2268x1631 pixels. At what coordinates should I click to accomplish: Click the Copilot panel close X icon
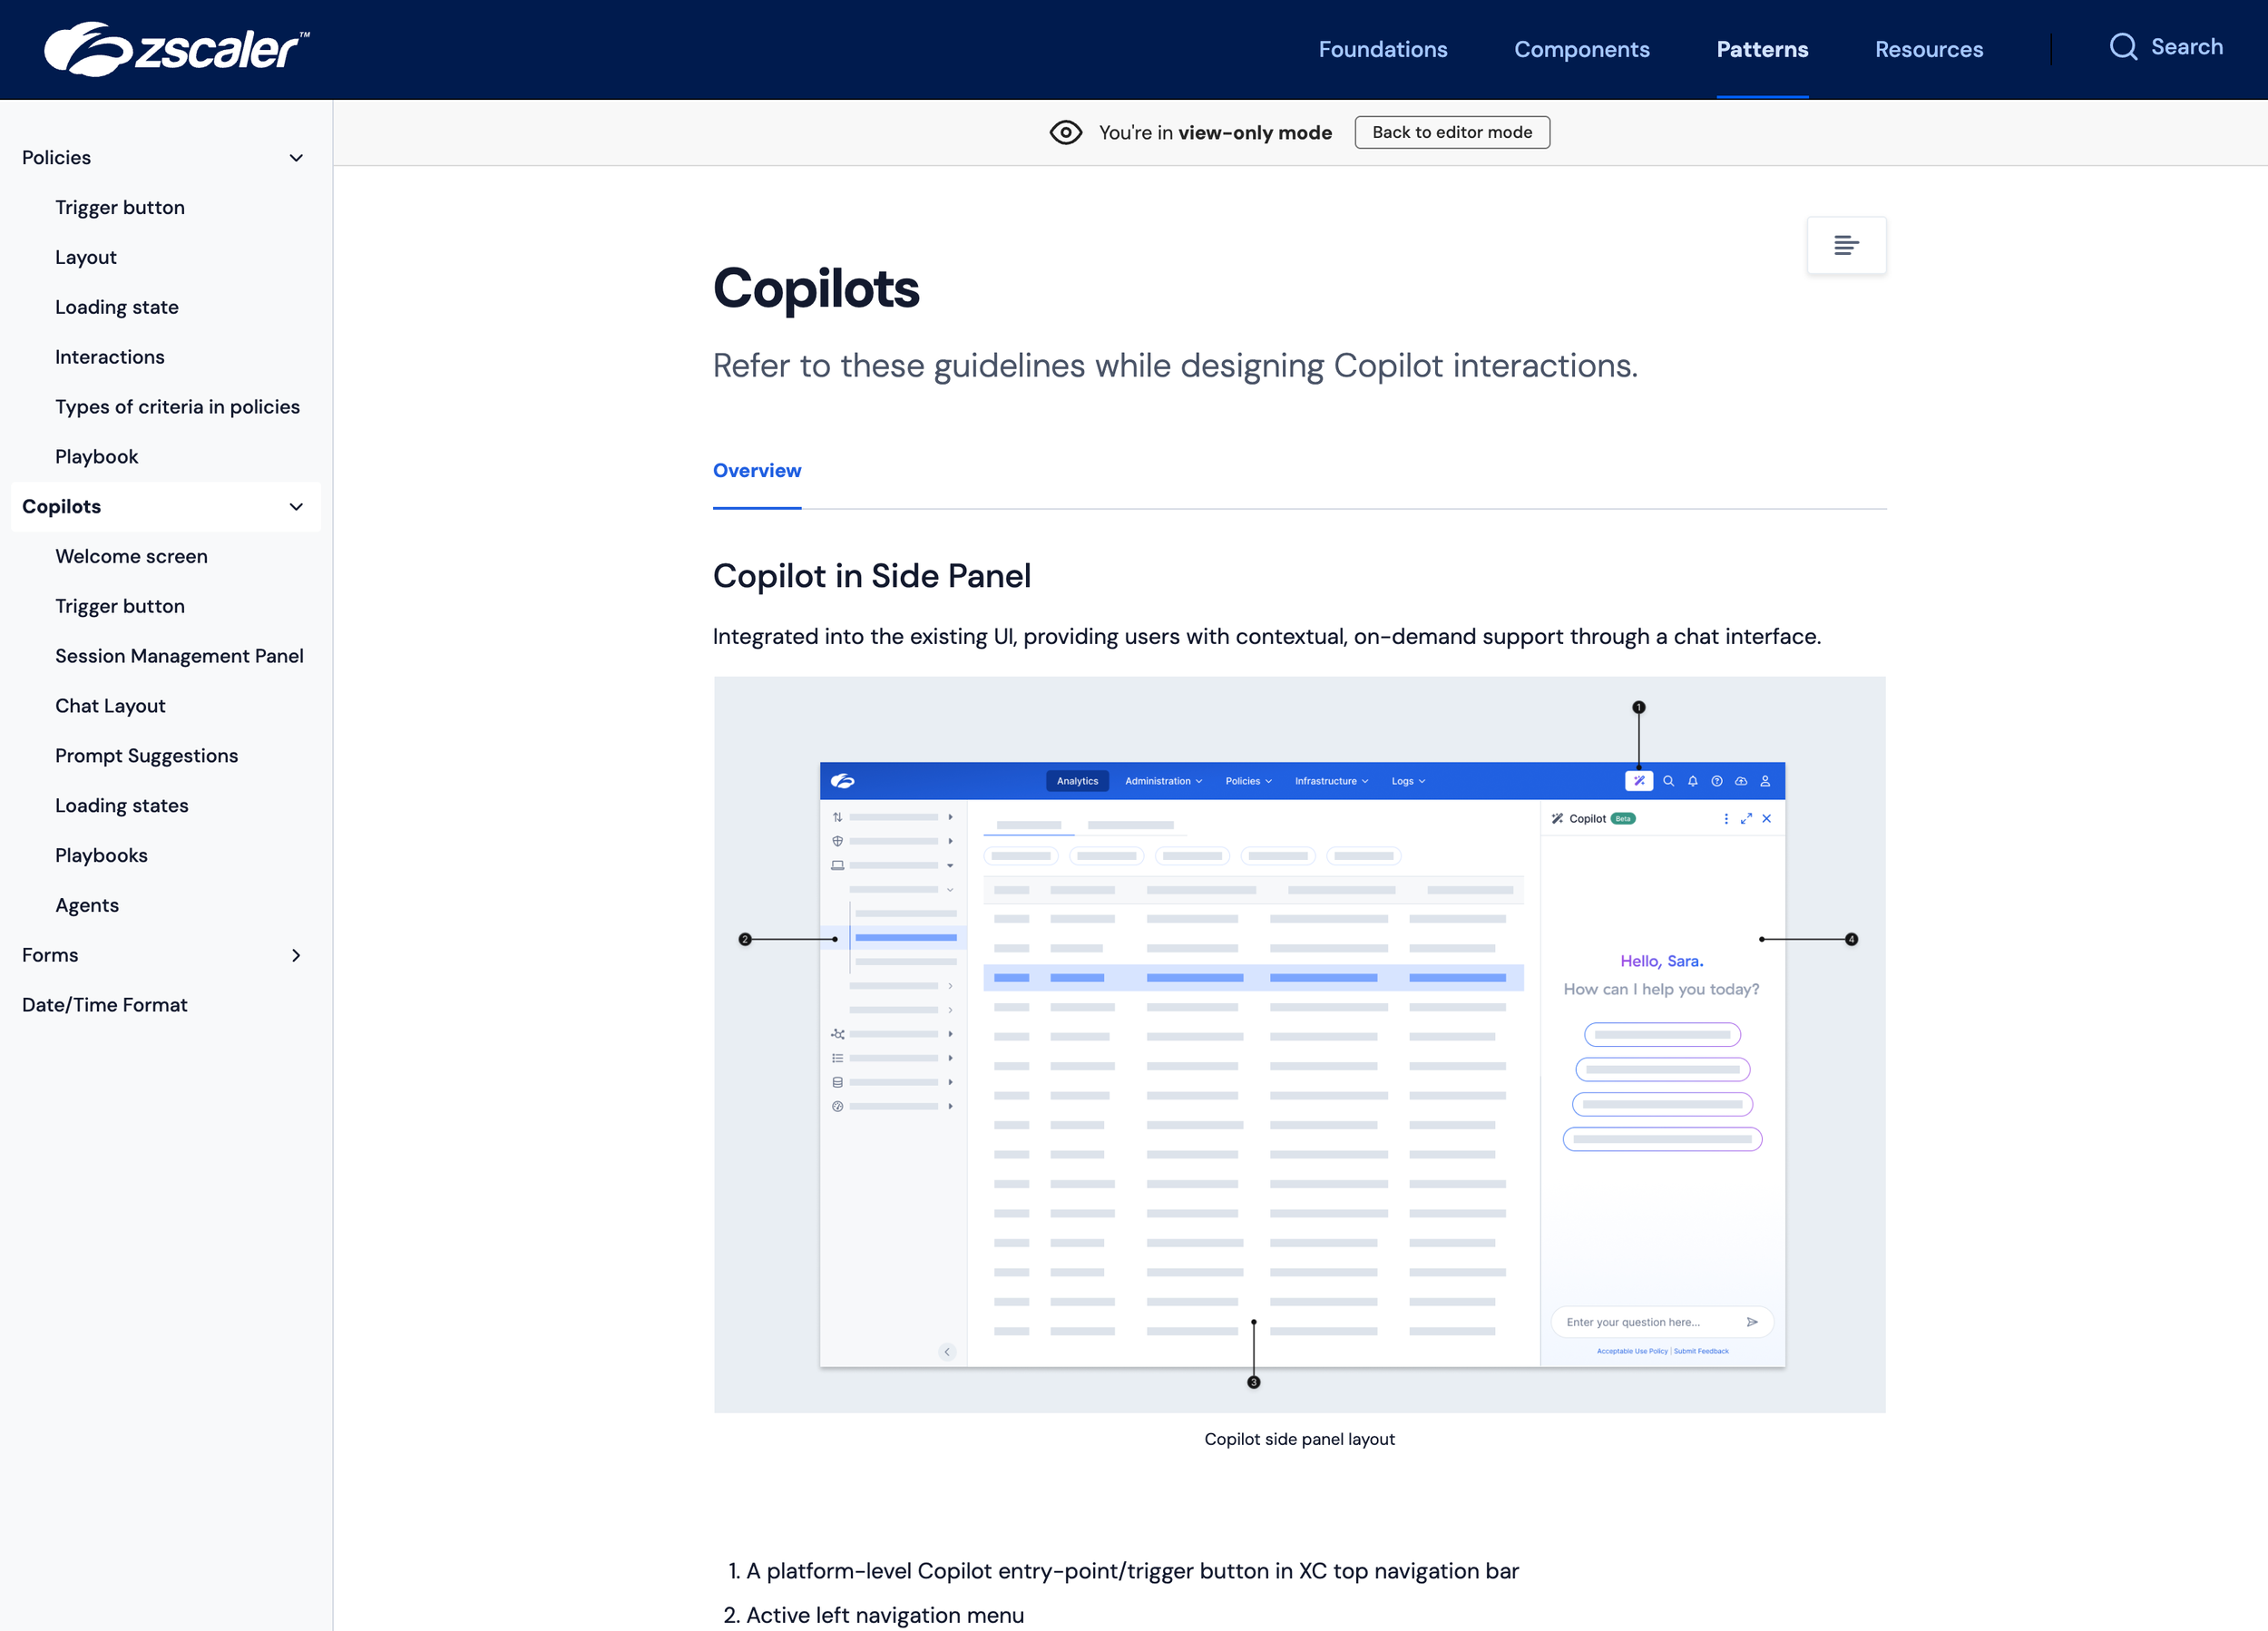coord(1767,818)
